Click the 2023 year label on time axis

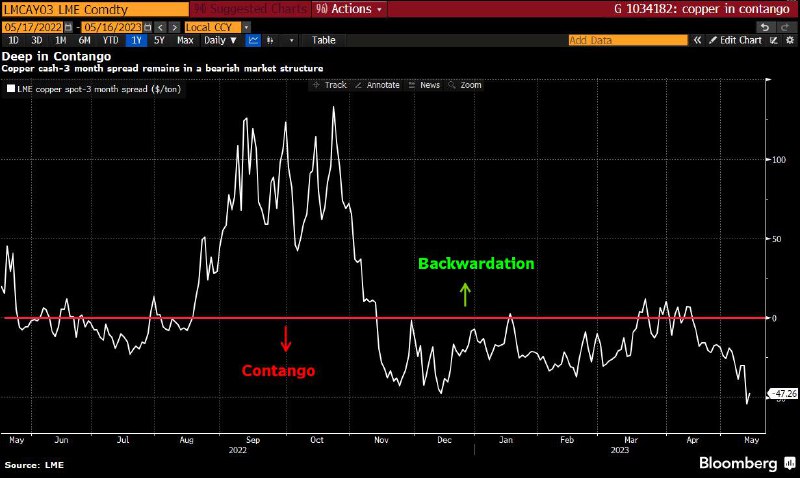[619, 450]
